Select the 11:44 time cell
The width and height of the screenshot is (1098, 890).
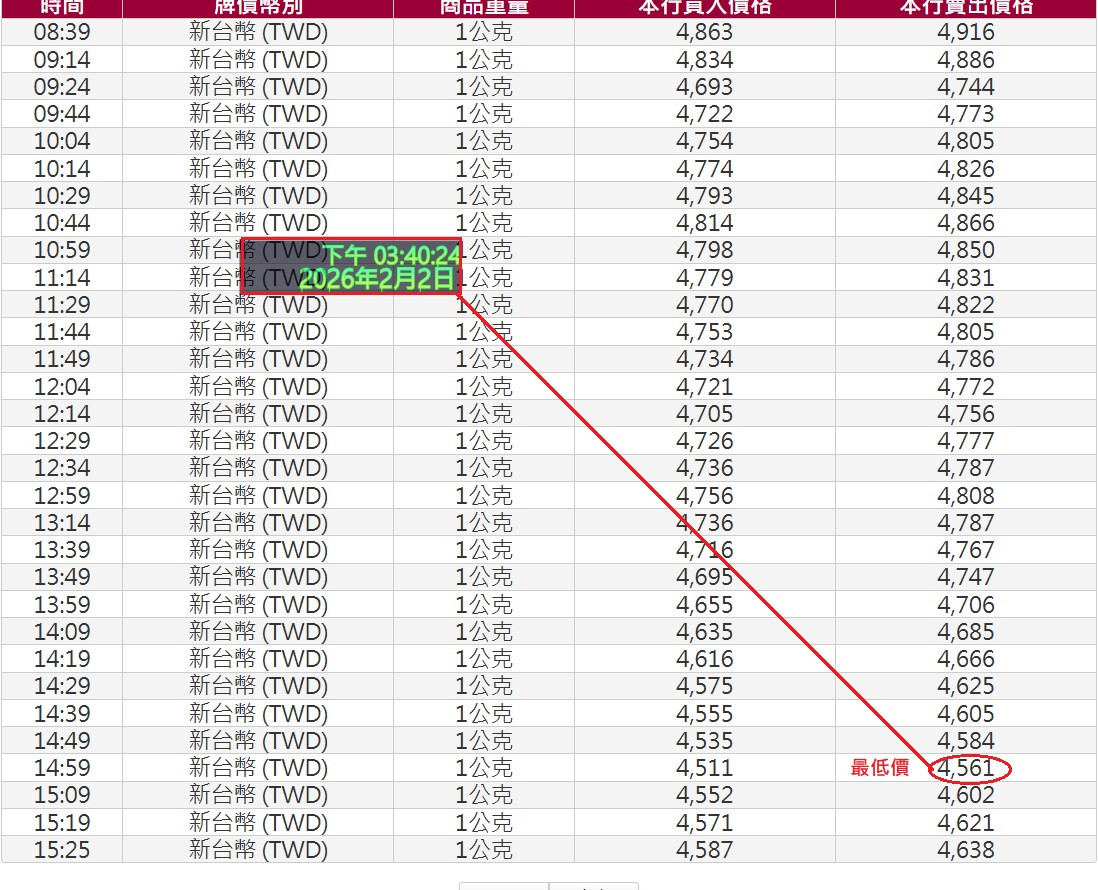(62, 333)
